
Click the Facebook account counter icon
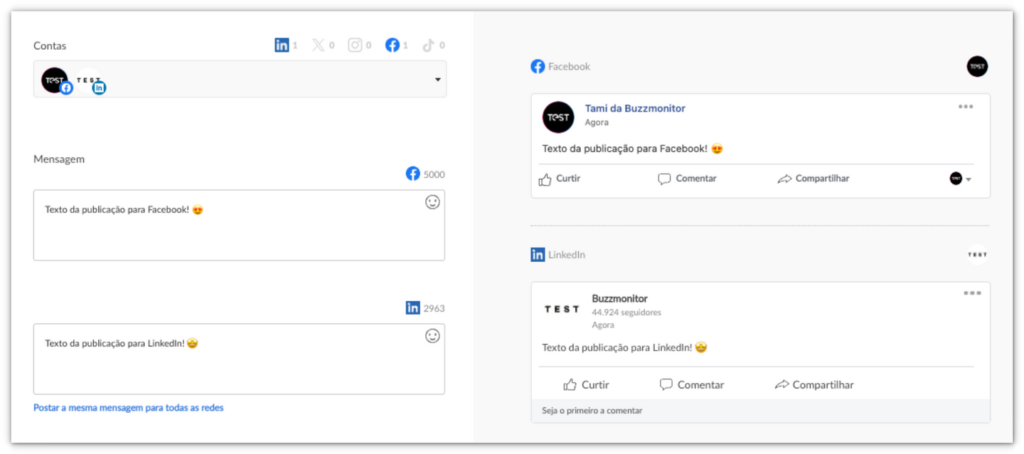392,45
